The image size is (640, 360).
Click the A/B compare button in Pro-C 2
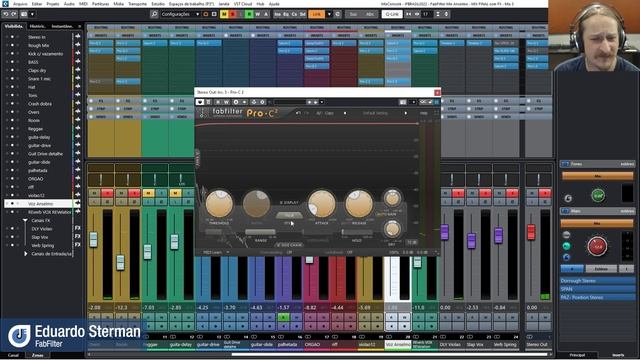coord(319,113)
